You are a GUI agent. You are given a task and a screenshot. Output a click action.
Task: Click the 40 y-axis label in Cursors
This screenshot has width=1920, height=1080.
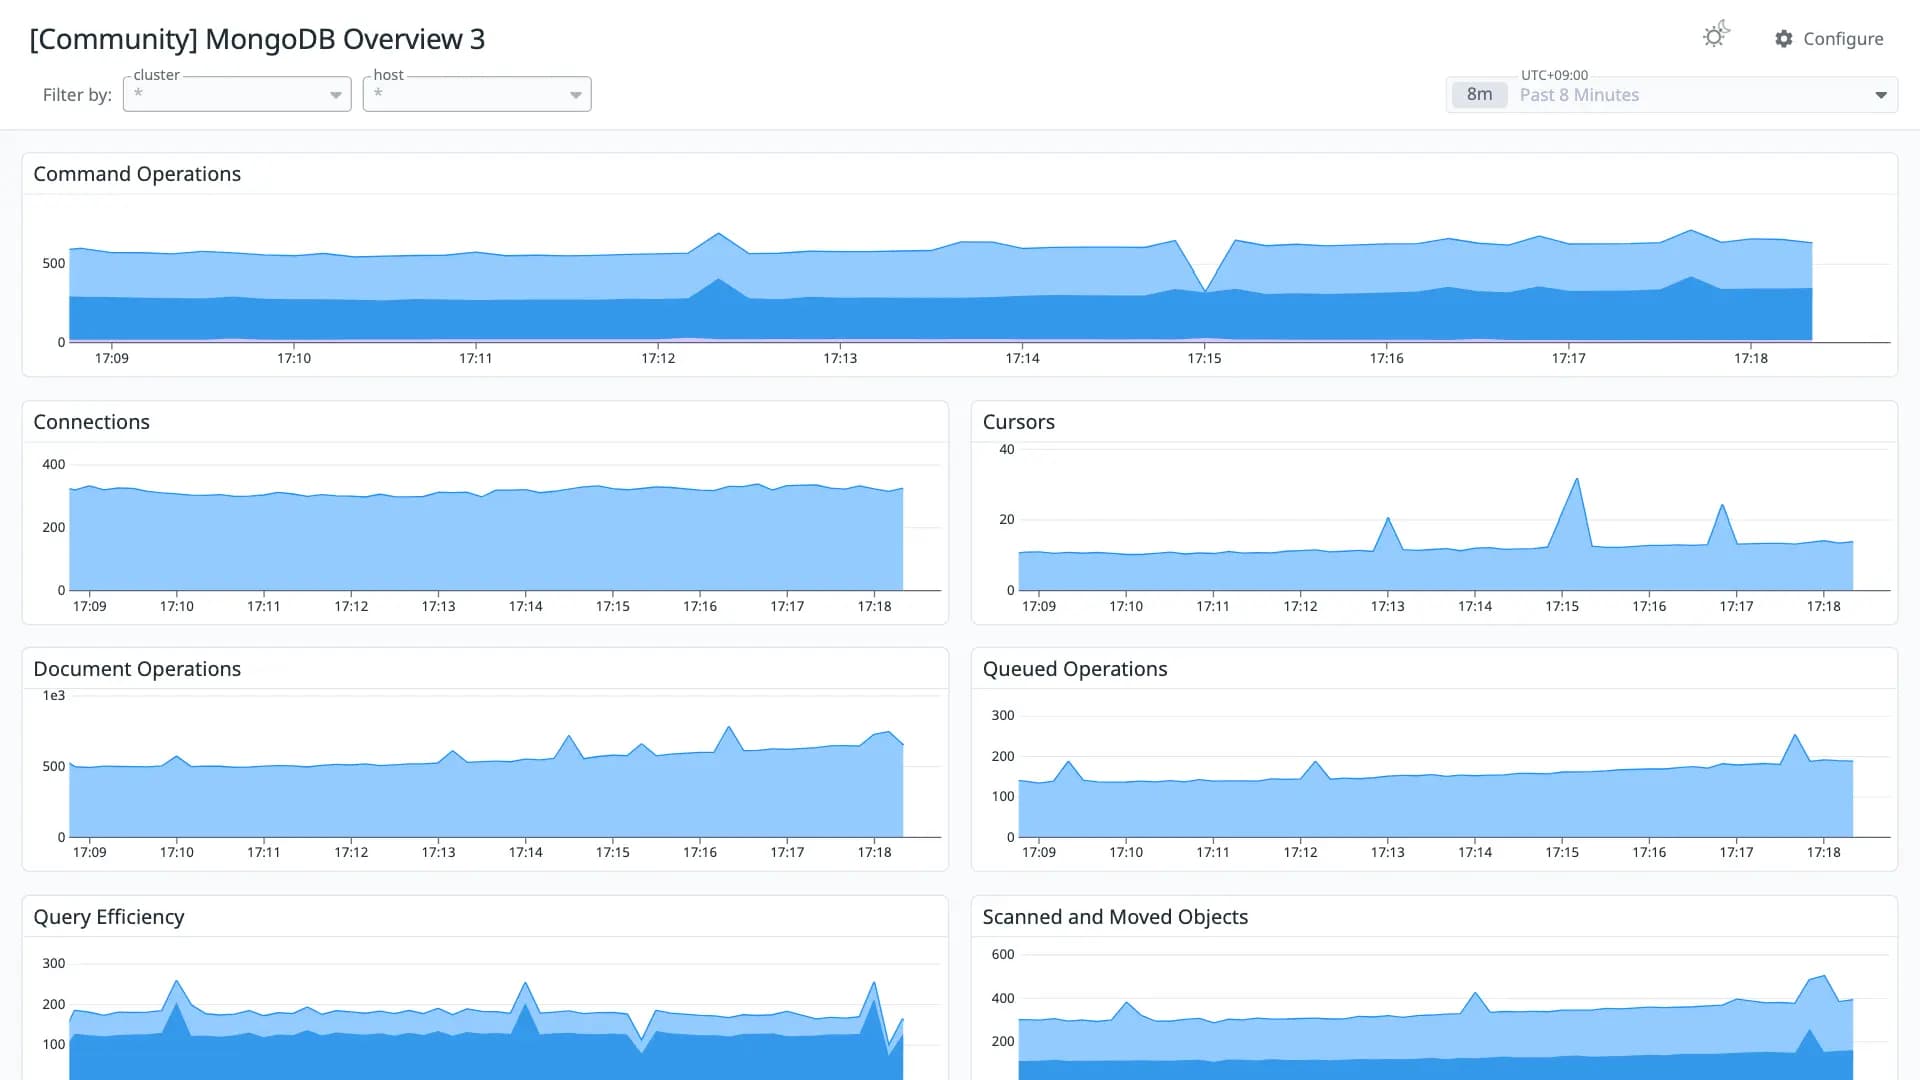coord(1007,450)
